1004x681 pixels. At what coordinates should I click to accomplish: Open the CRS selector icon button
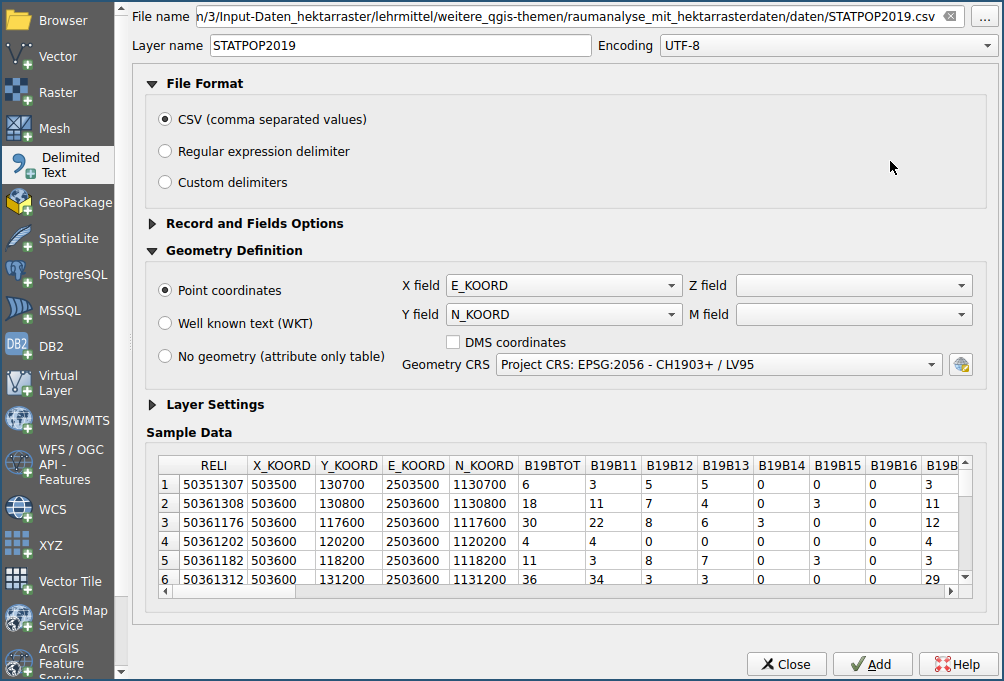(961, 365)
